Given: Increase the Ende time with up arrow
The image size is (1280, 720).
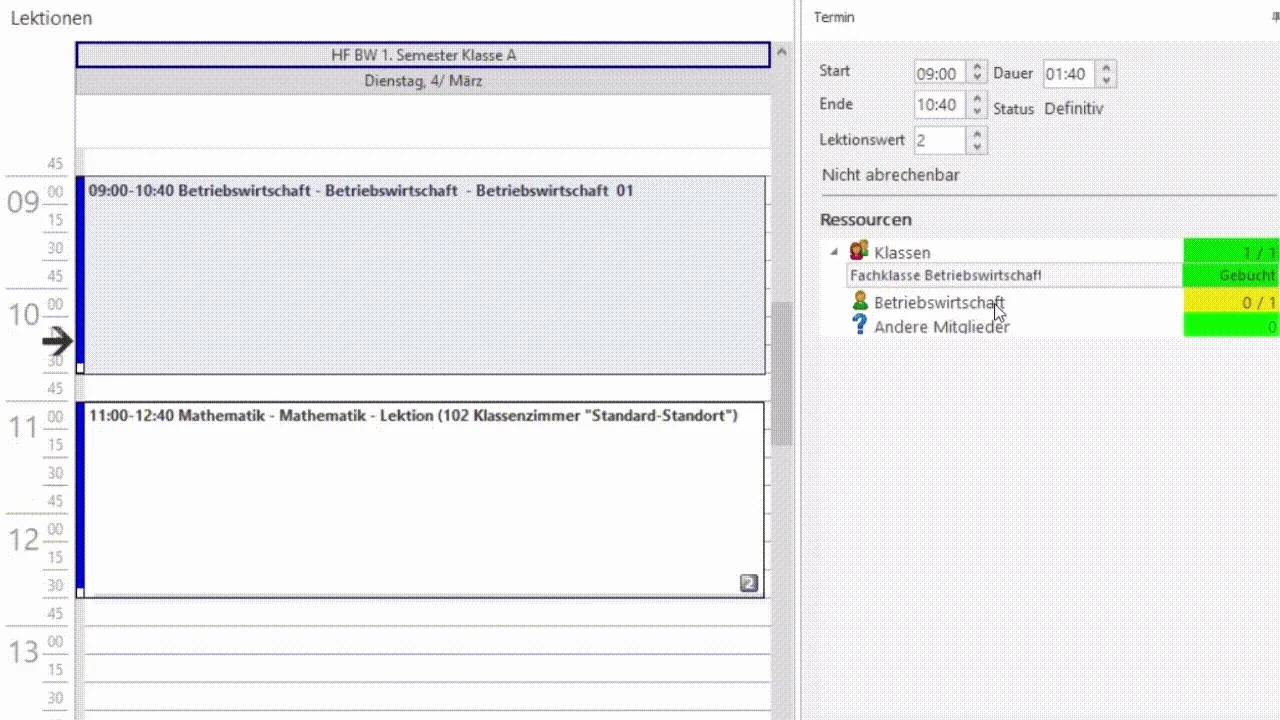Looking at the screenshot, I should pos(978,98).
